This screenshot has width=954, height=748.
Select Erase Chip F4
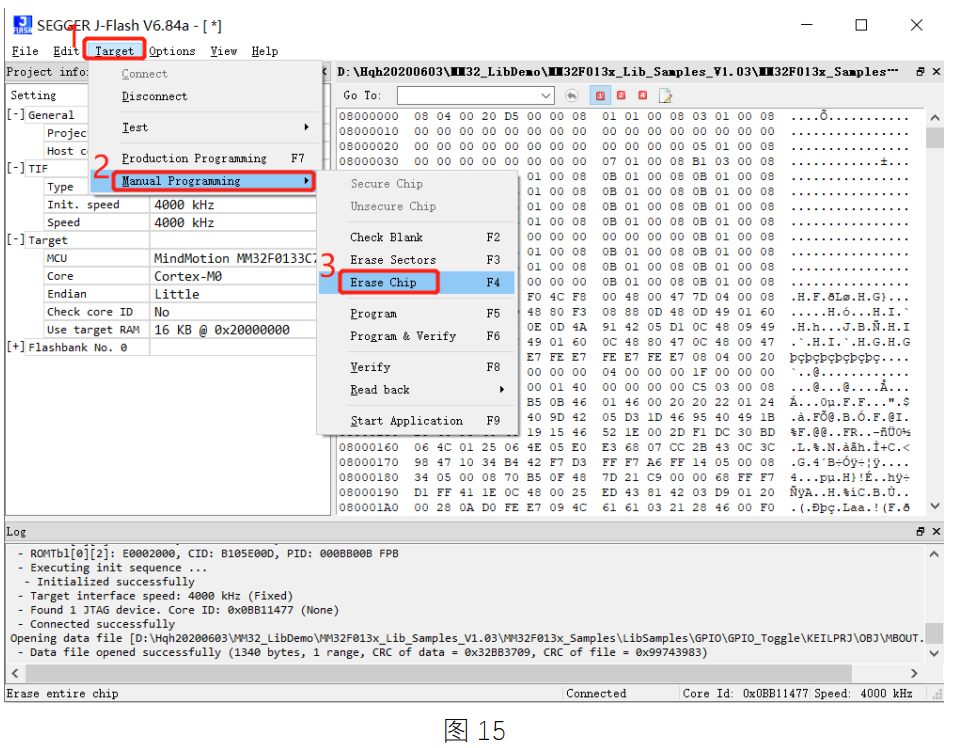(x=417, y=282)
